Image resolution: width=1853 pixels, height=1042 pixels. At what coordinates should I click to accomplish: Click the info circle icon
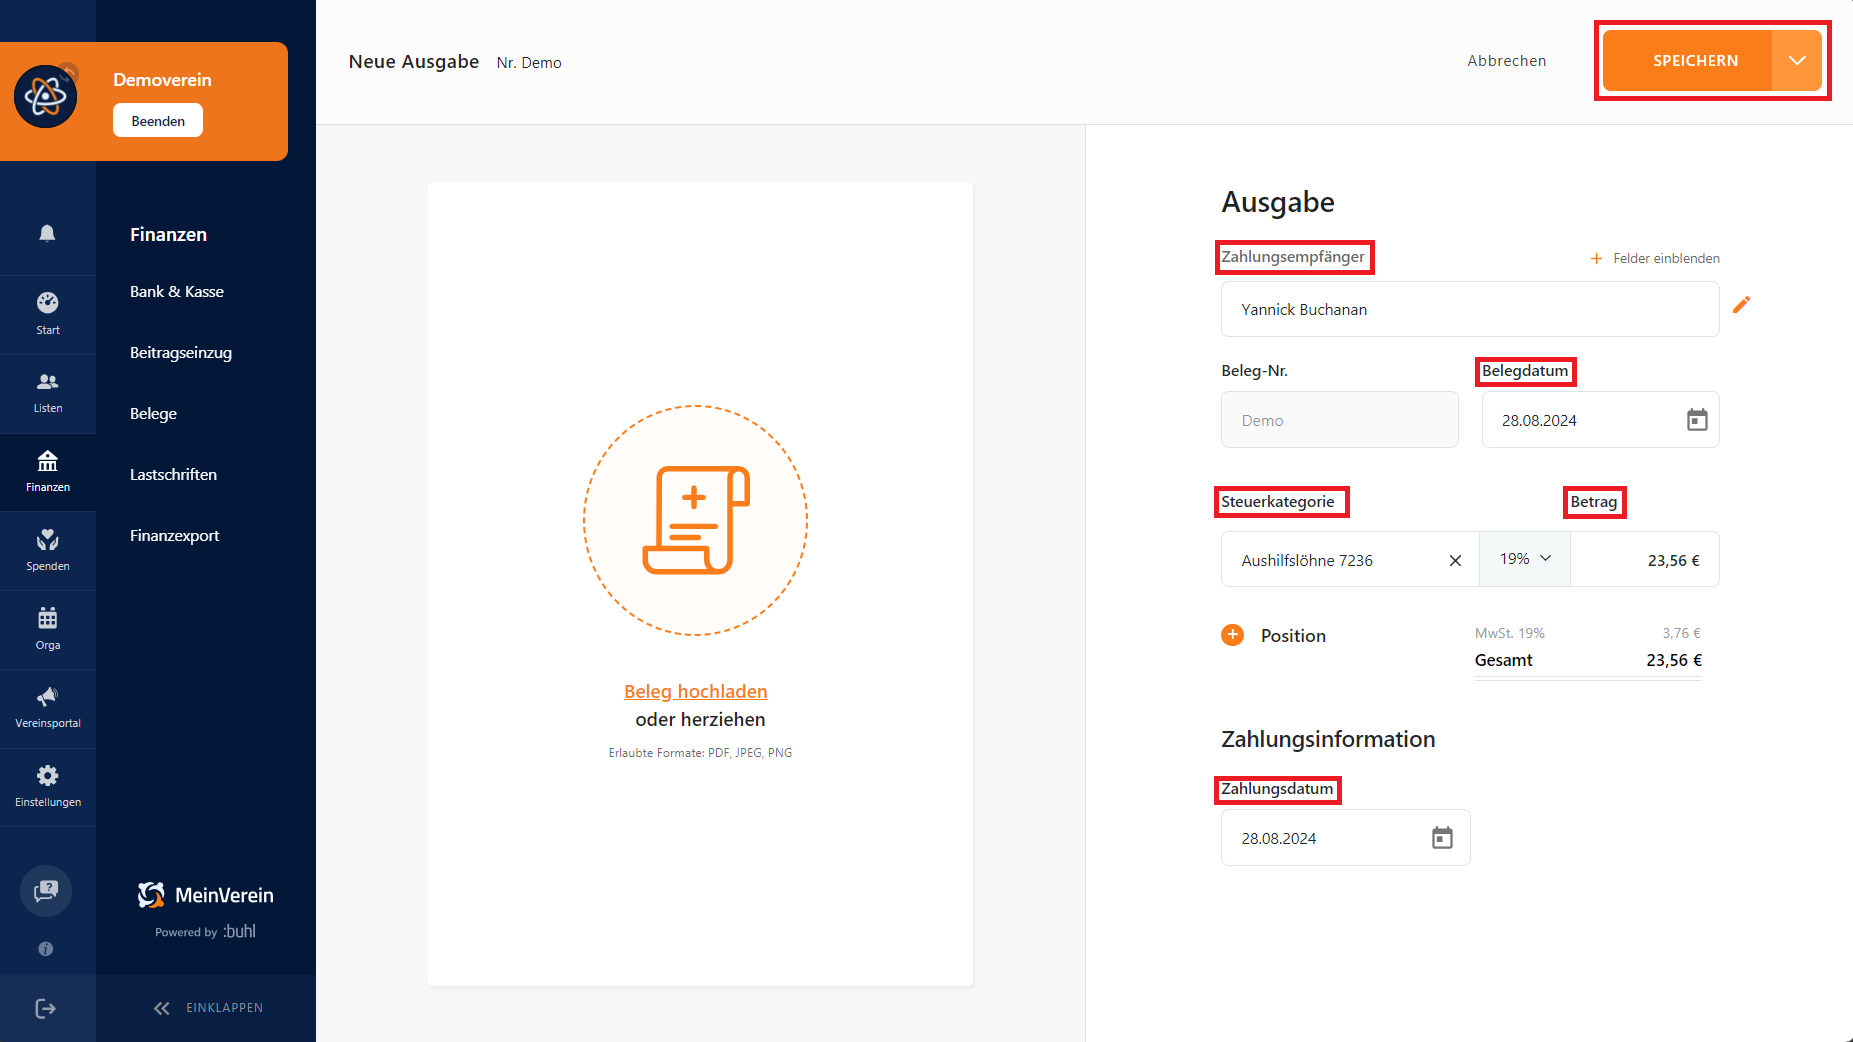tap(46, 949)
